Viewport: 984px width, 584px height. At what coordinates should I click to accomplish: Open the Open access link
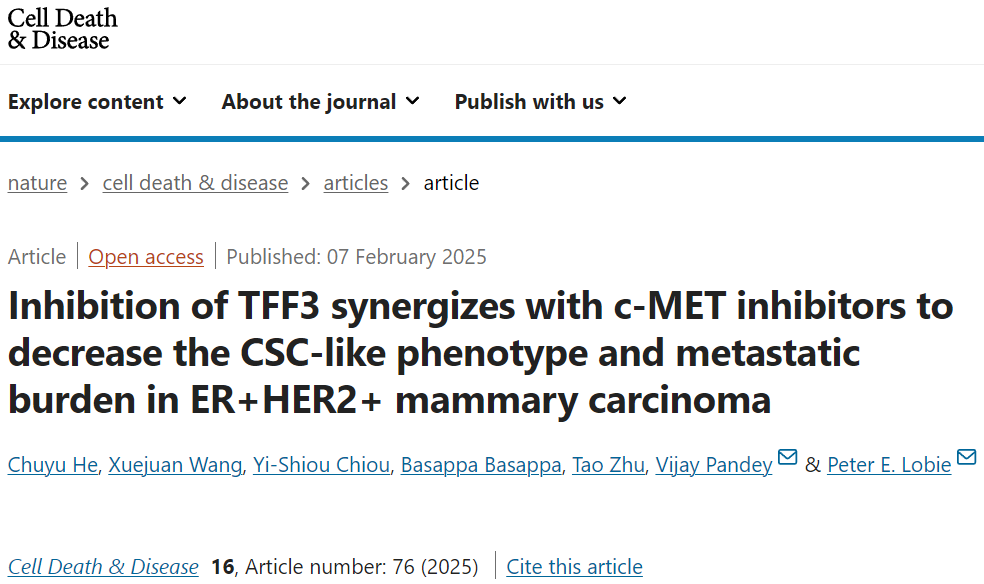point(146,257)
